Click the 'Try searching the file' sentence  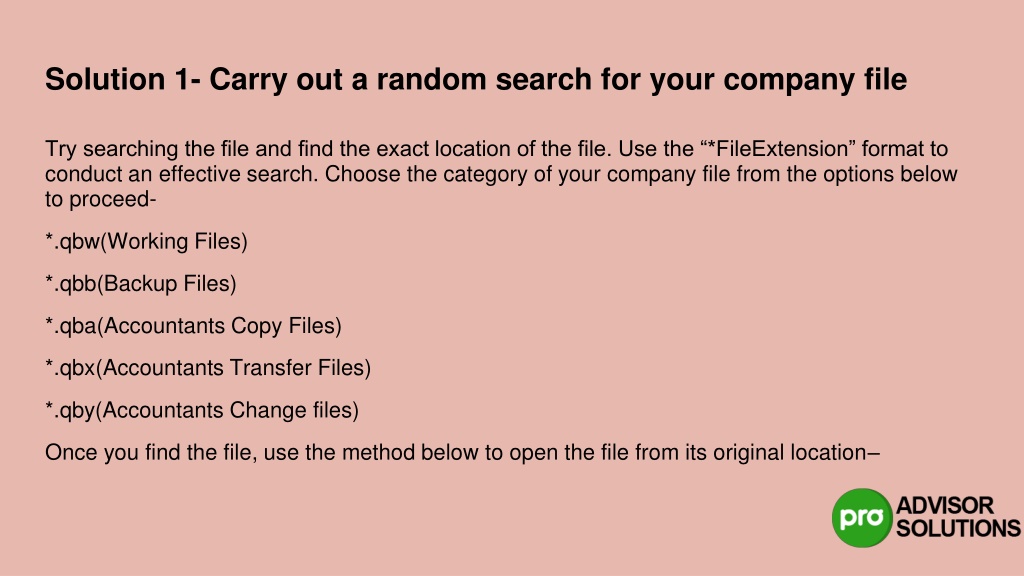pos(328,148)
